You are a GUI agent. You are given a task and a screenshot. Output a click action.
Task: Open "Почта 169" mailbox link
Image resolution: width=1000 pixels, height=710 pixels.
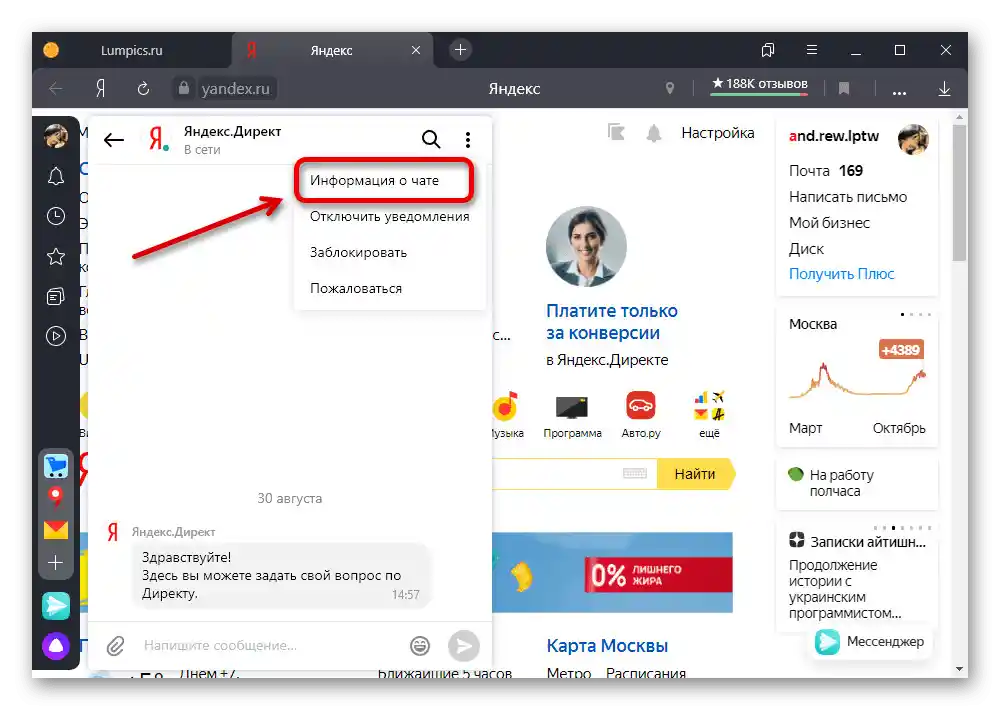click(x=826, y=171)
